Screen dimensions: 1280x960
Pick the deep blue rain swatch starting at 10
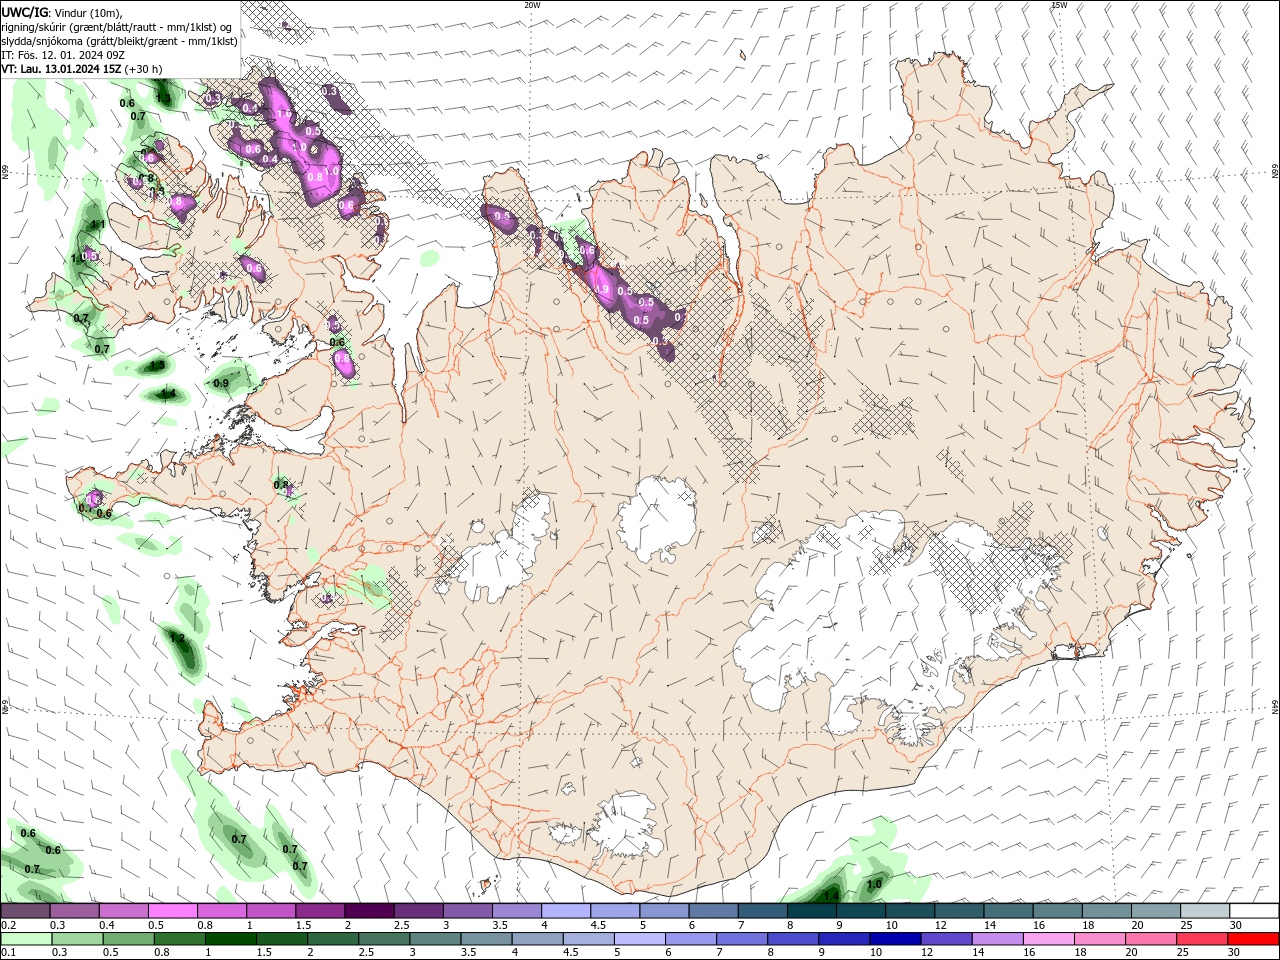894,939
